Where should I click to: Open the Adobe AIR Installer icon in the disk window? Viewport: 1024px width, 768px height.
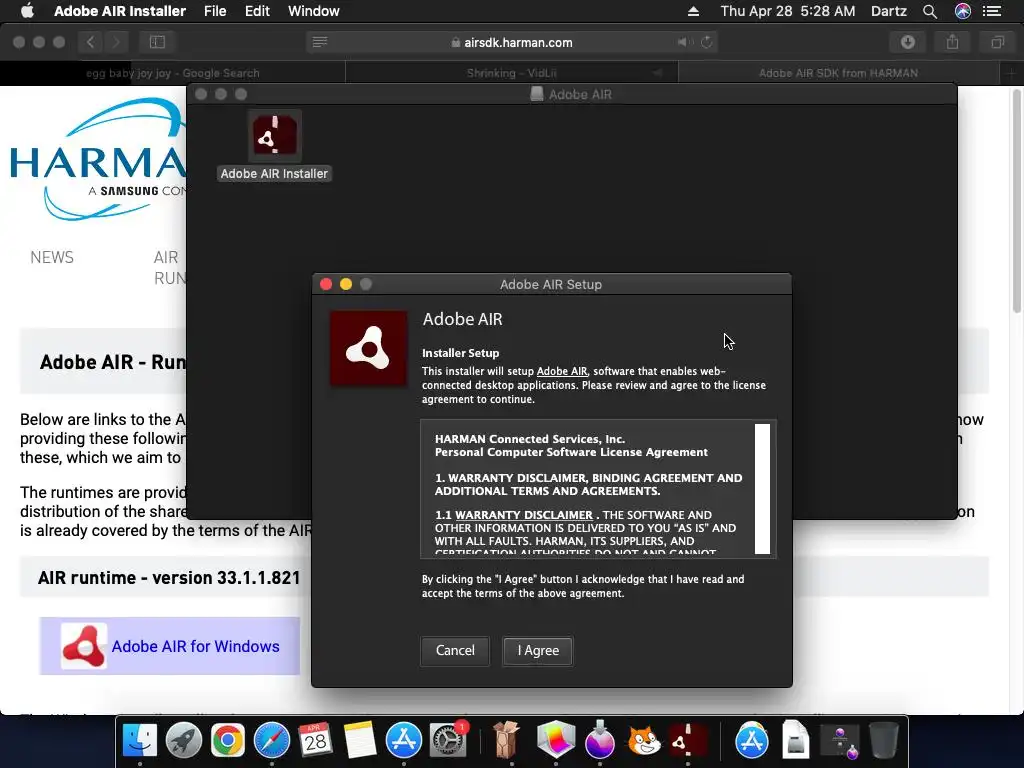274,135
